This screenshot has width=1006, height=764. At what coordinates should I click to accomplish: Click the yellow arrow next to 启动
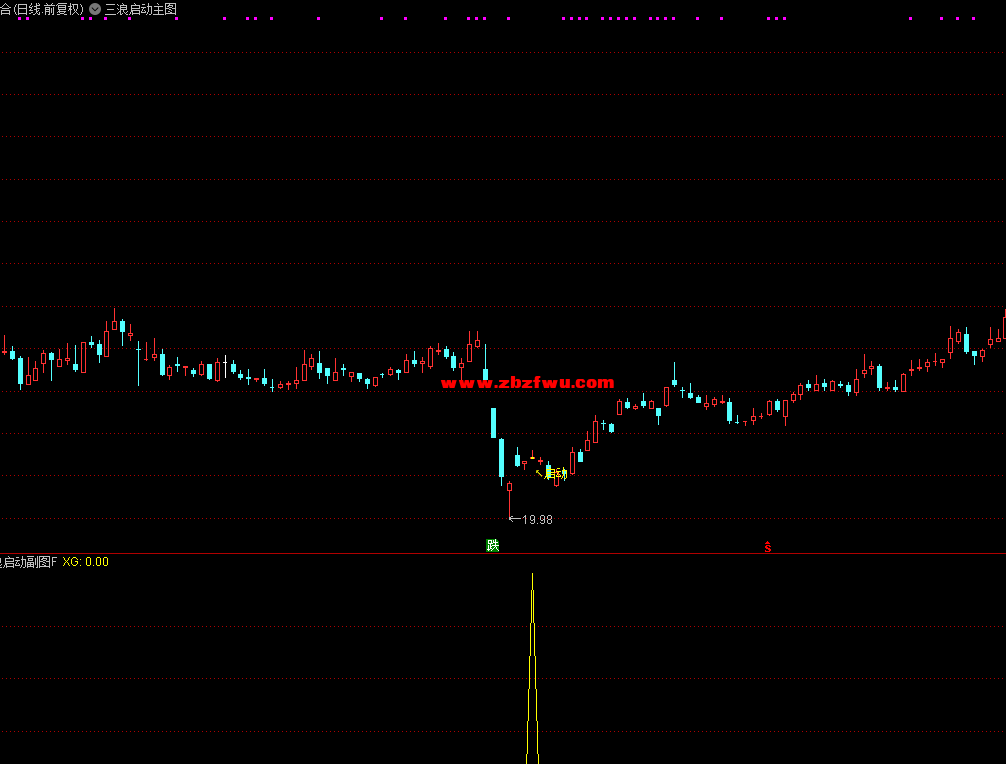(x=540, y=472)
